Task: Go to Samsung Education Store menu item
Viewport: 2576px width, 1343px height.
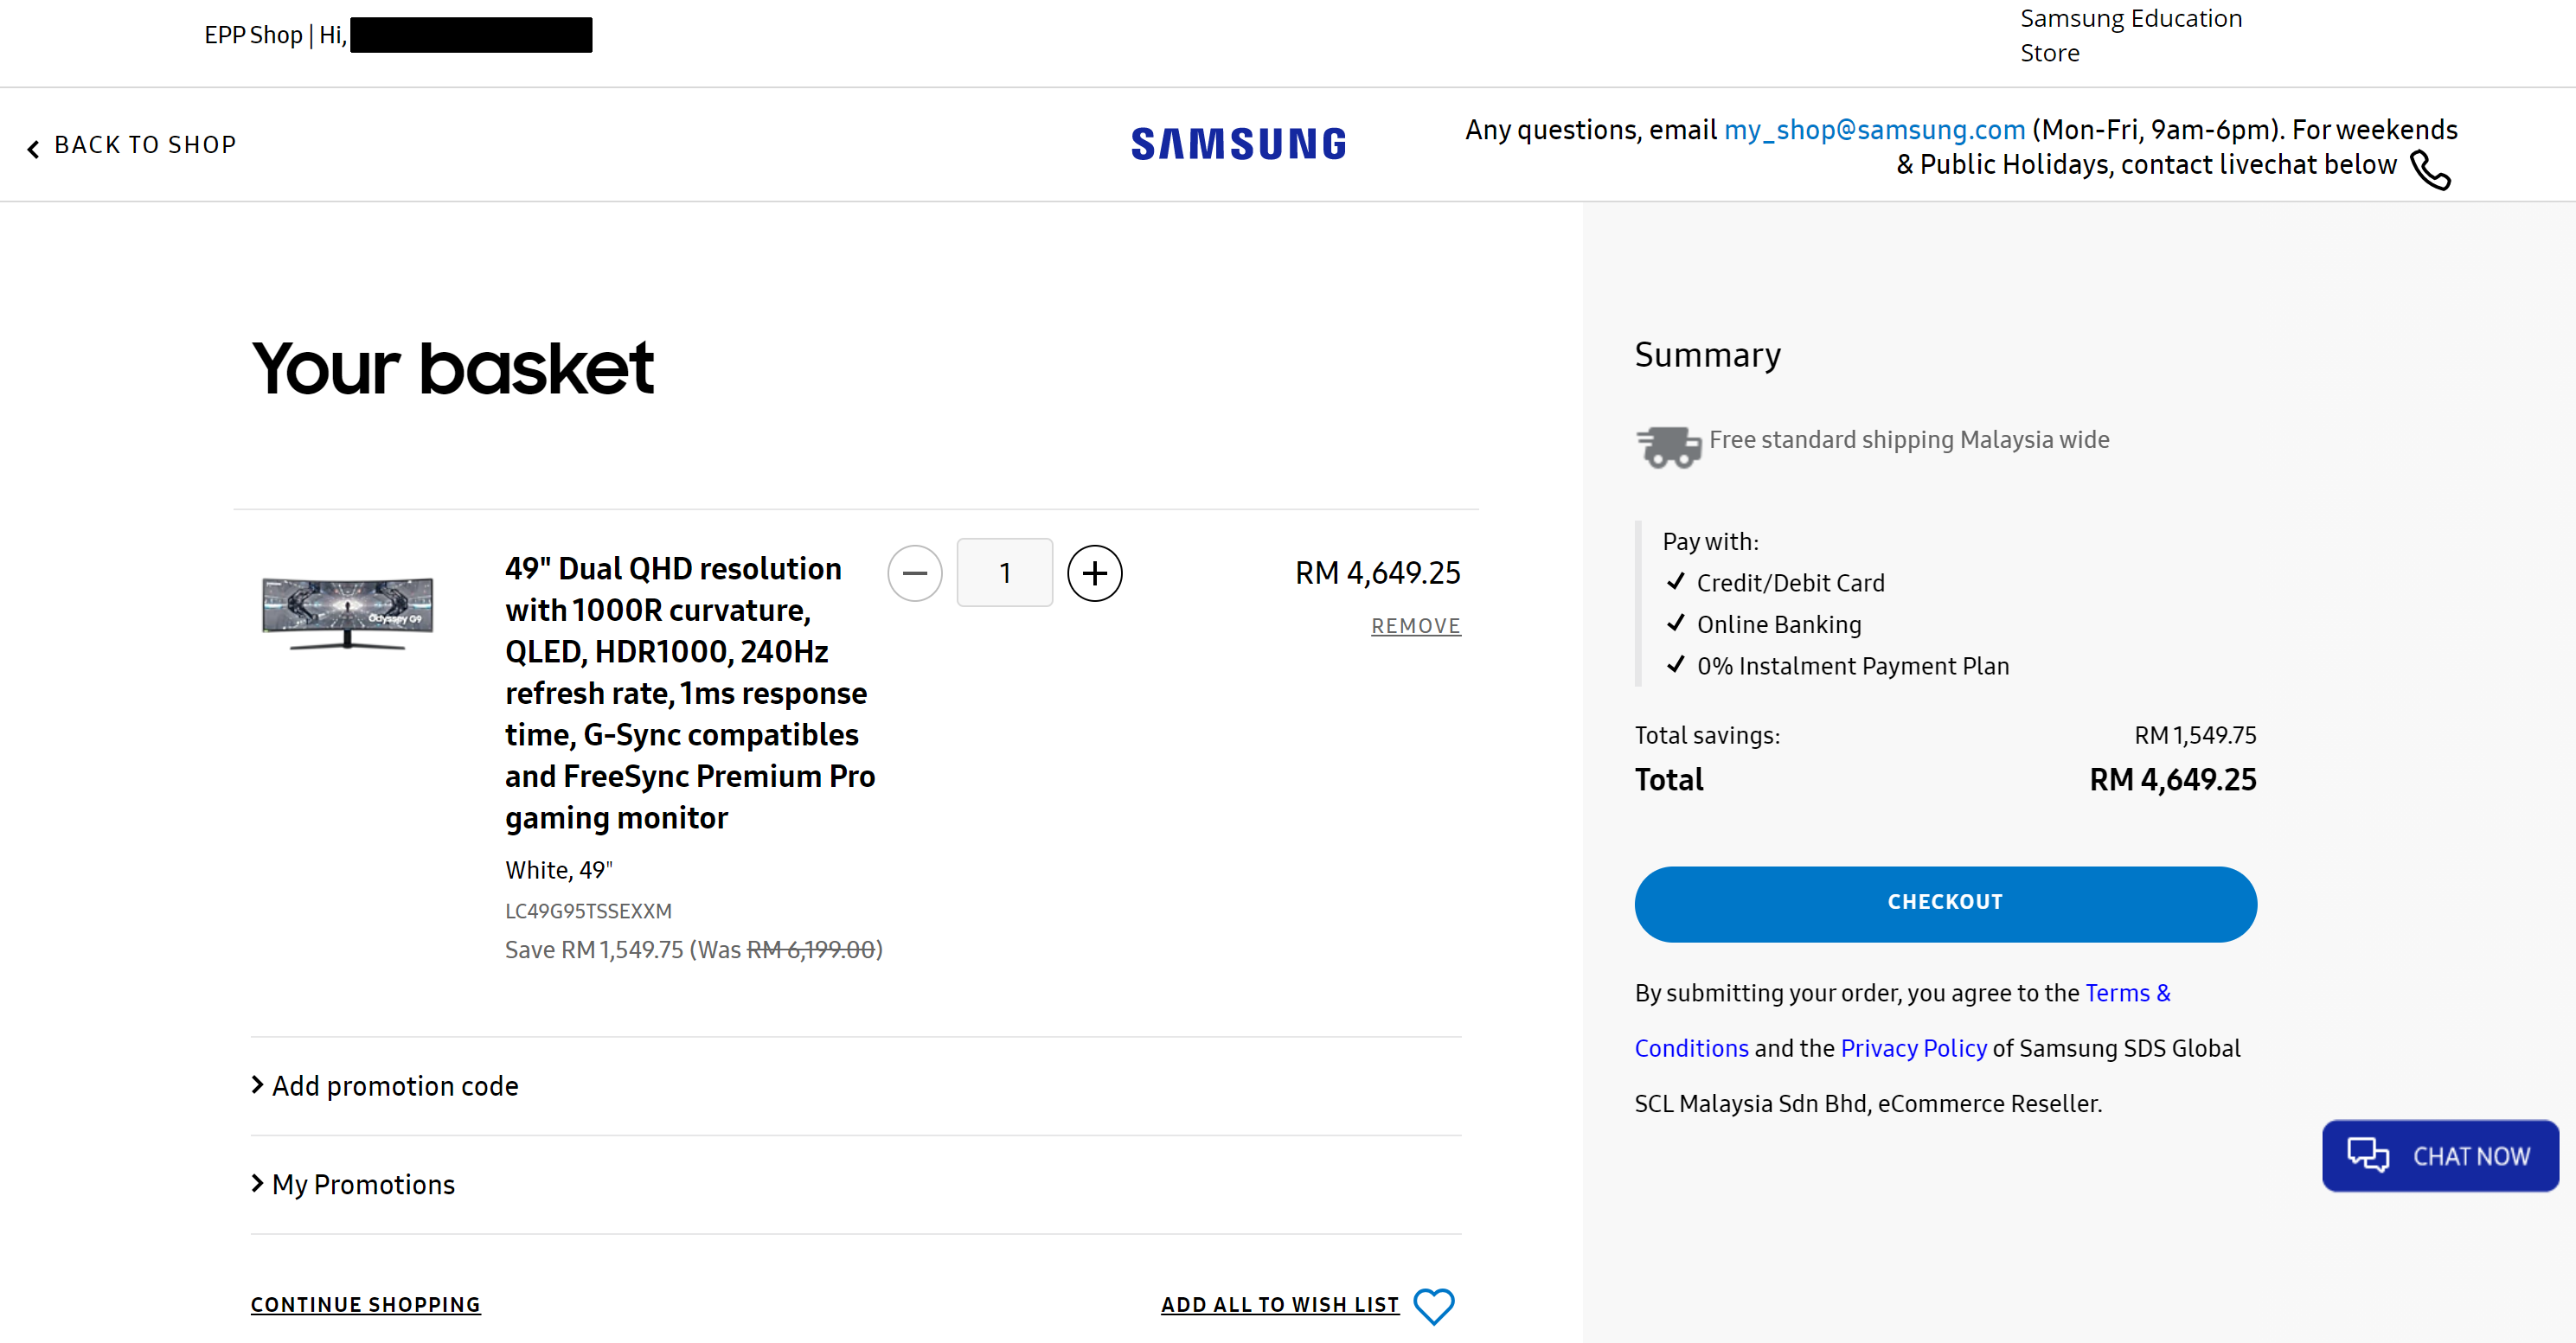Action: (2130, 35)
